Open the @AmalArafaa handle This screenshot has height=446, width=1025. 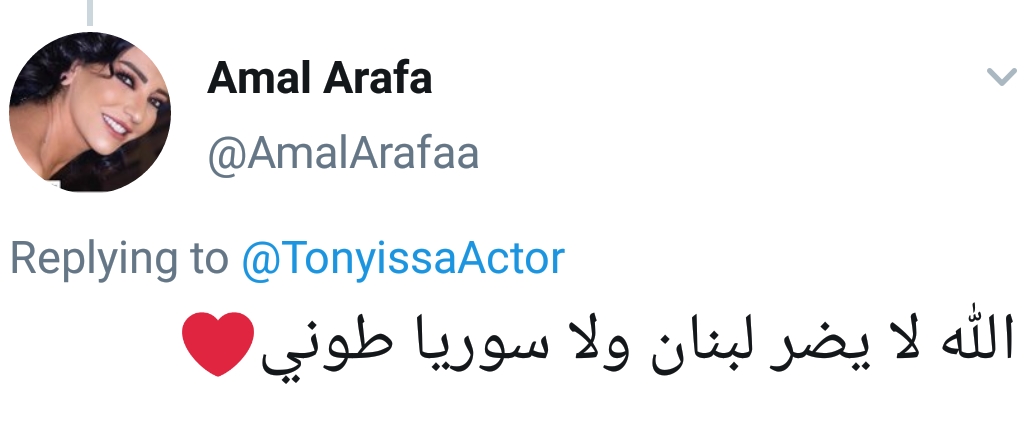[x=343, y=154]
